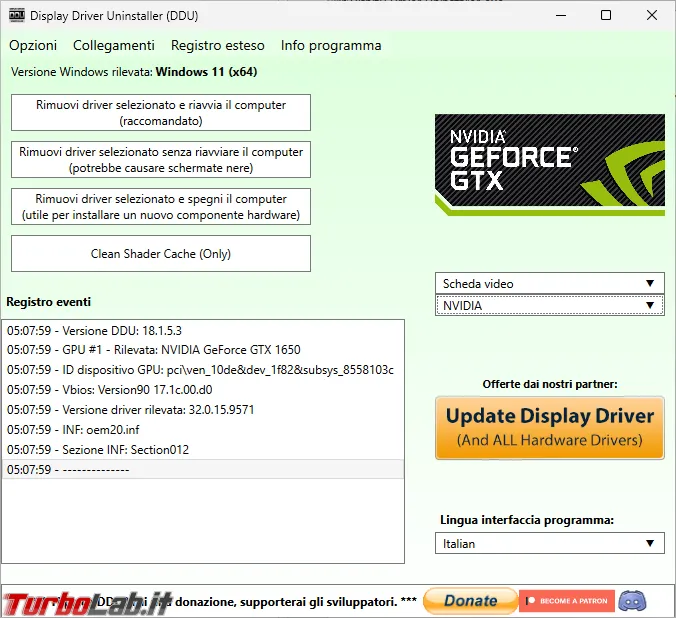This screenshot has width=676, height=618.
Task: Click the DDU app icon in title bar
Action: pos(17,16)
